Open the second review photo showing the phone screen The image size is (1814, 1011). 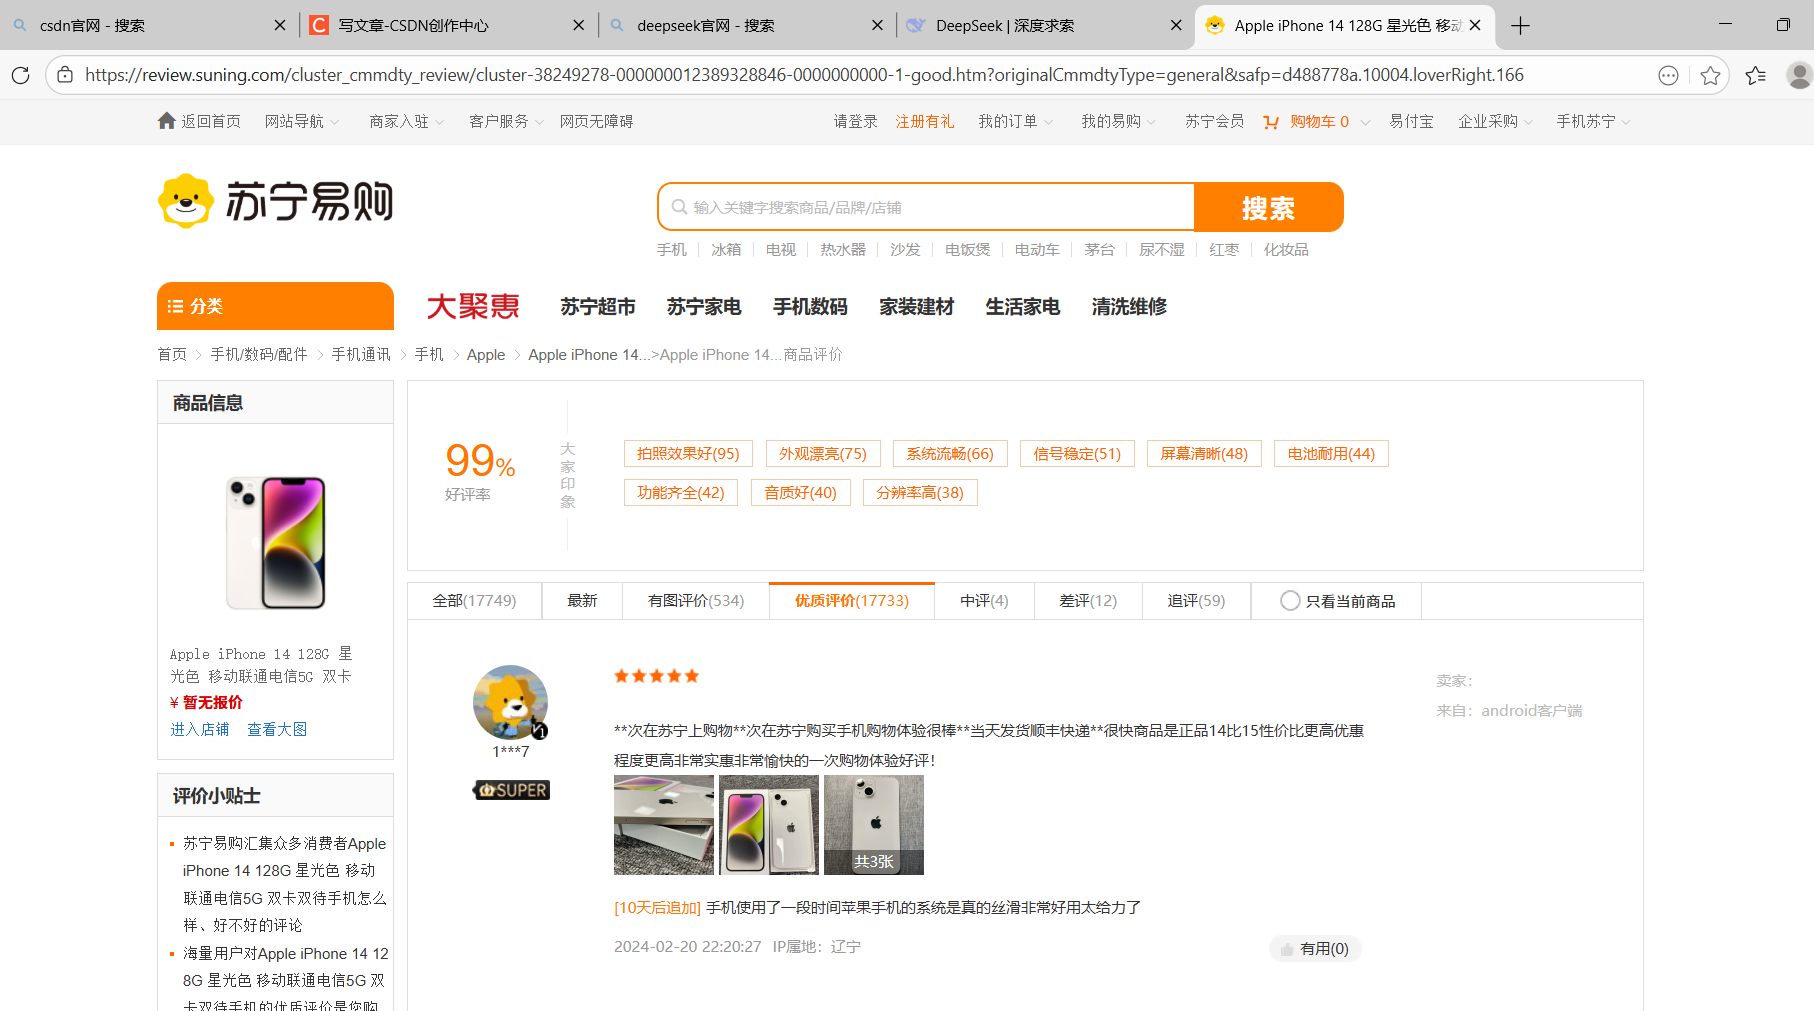click(x=769, y=825)
